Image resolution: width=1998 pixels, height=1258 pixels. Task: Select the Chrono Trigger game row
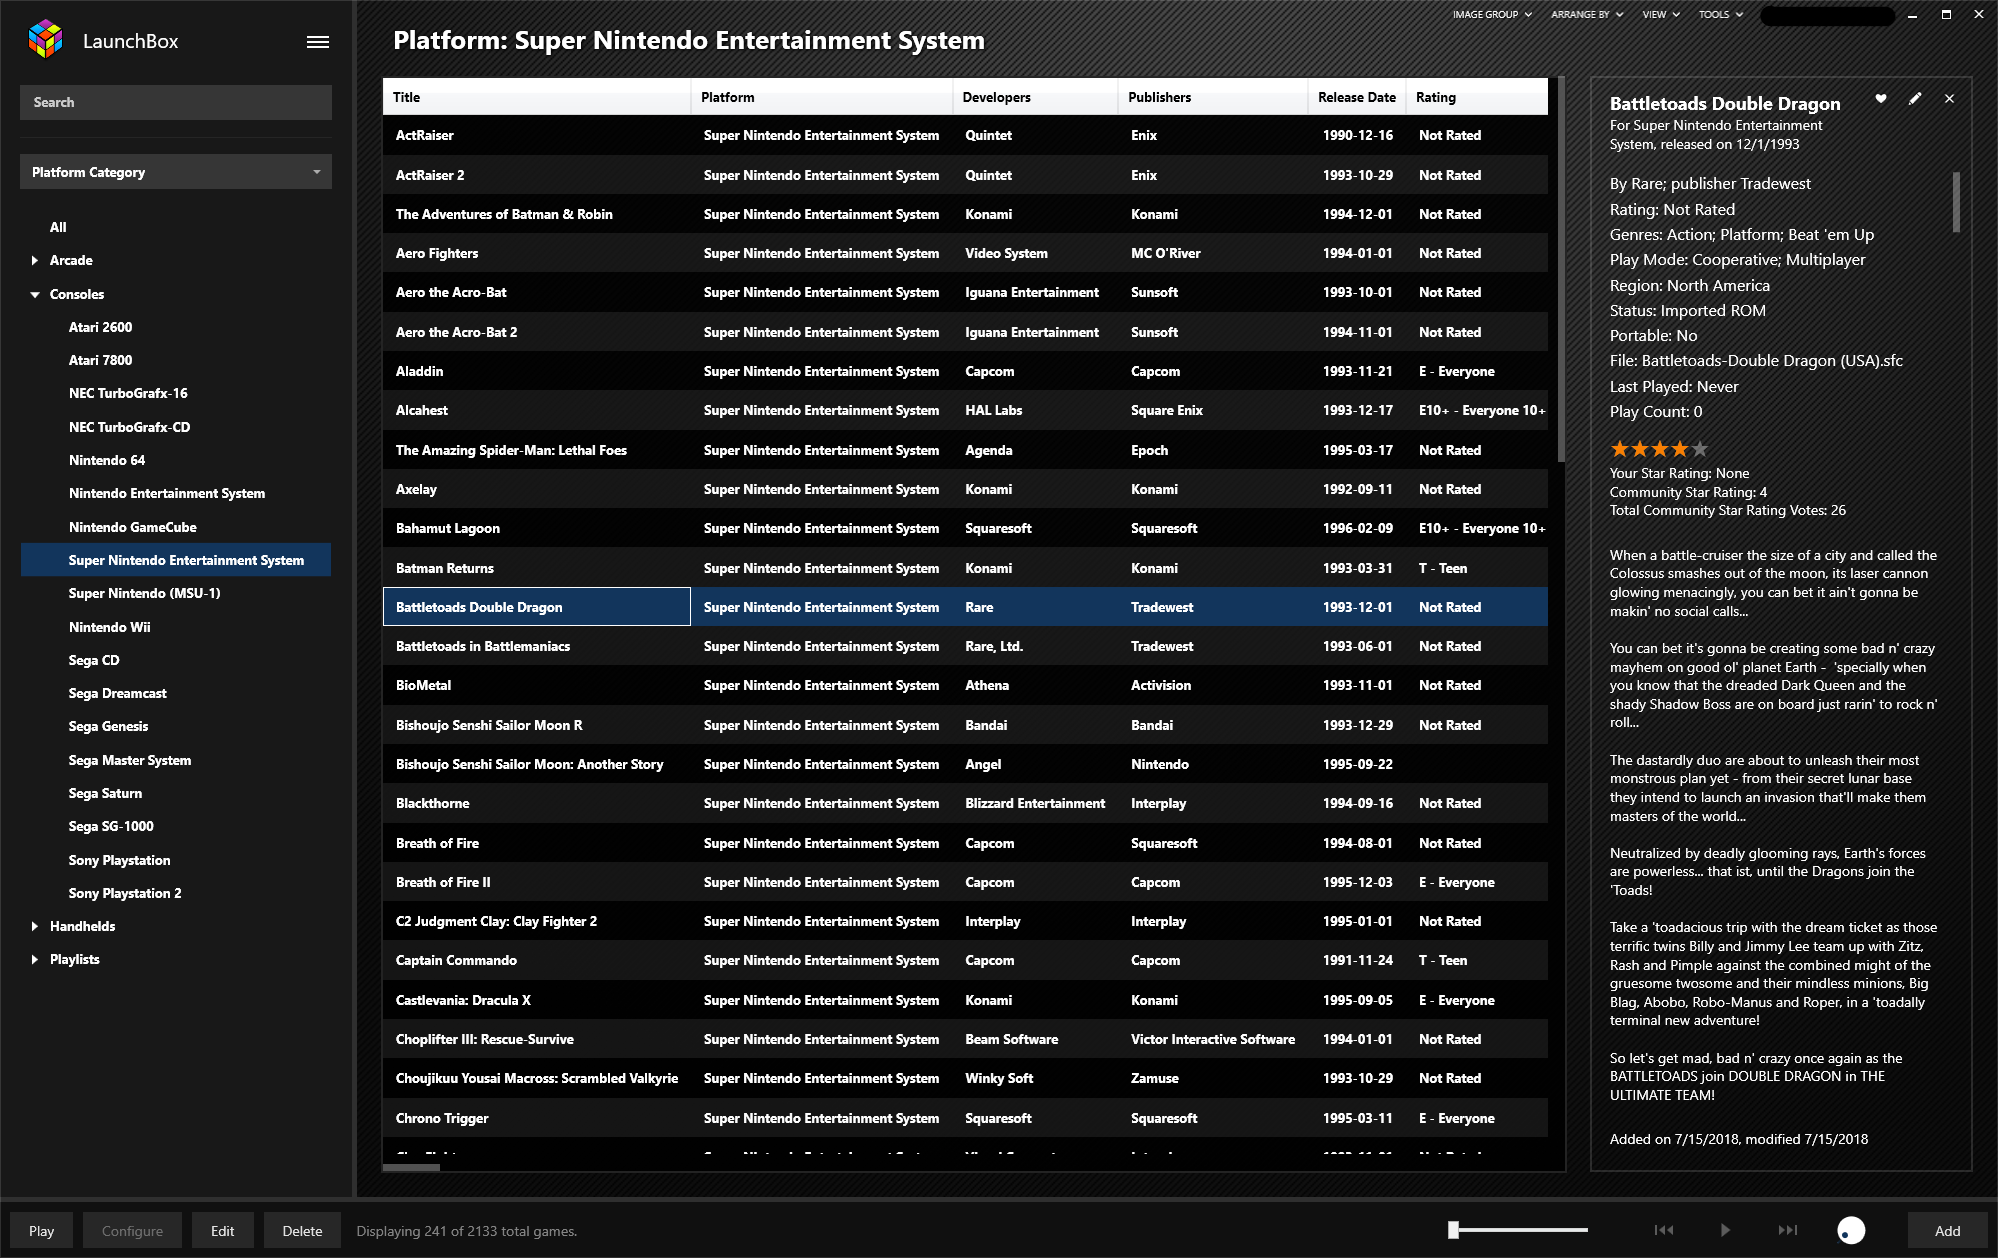pos(965,1118)
